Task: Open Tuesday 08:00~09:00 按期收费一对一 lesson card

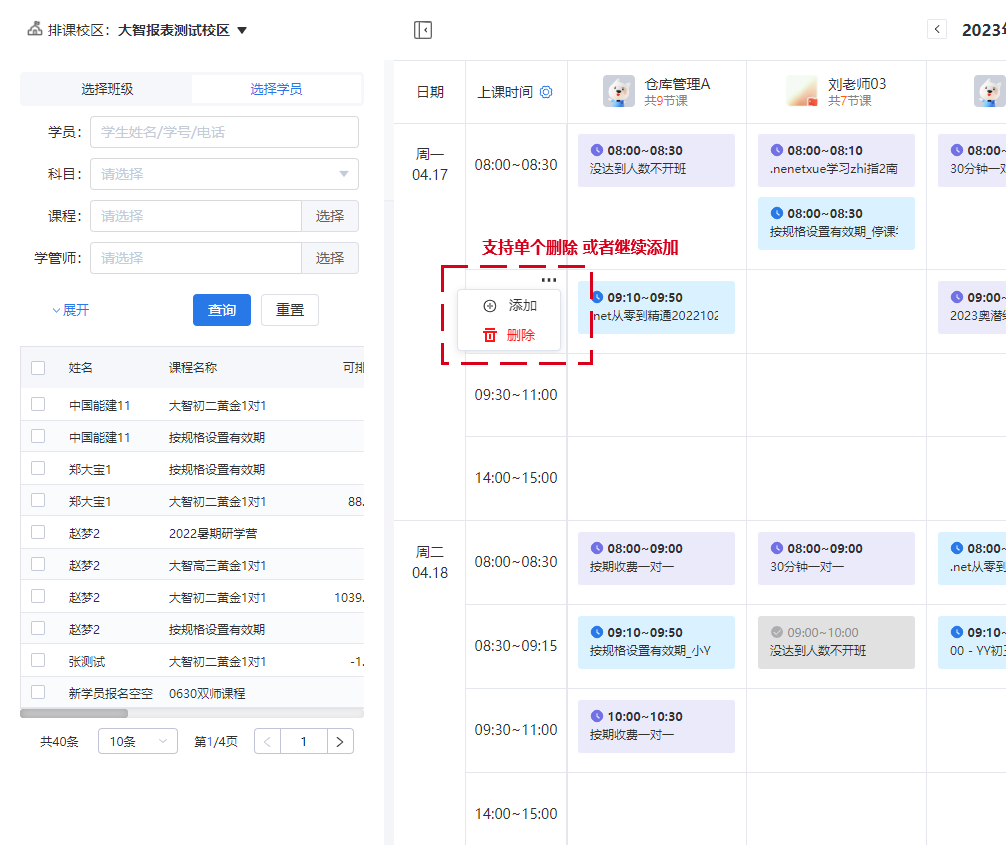Action: point(656,558)
